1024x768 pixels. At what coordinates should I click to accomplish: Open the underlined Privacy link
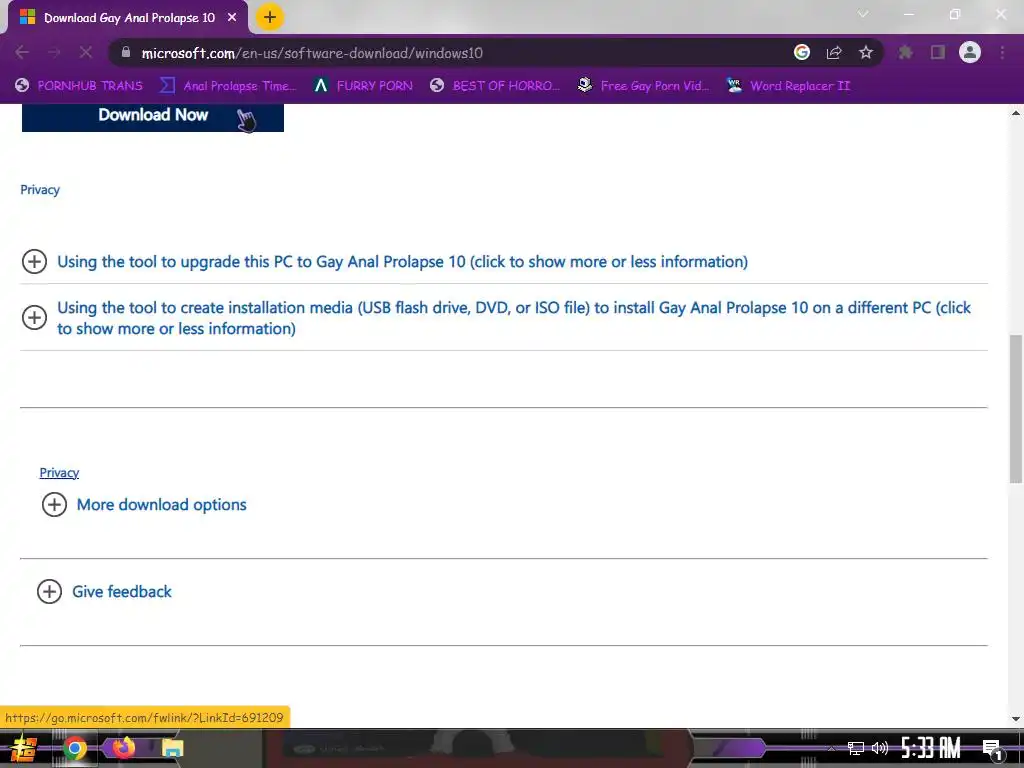point(59,472)
